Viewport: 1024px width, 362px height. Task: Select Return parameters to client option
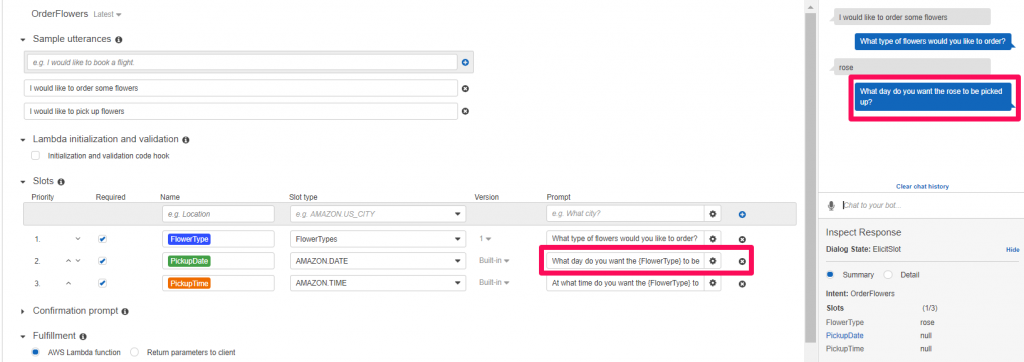135,352
